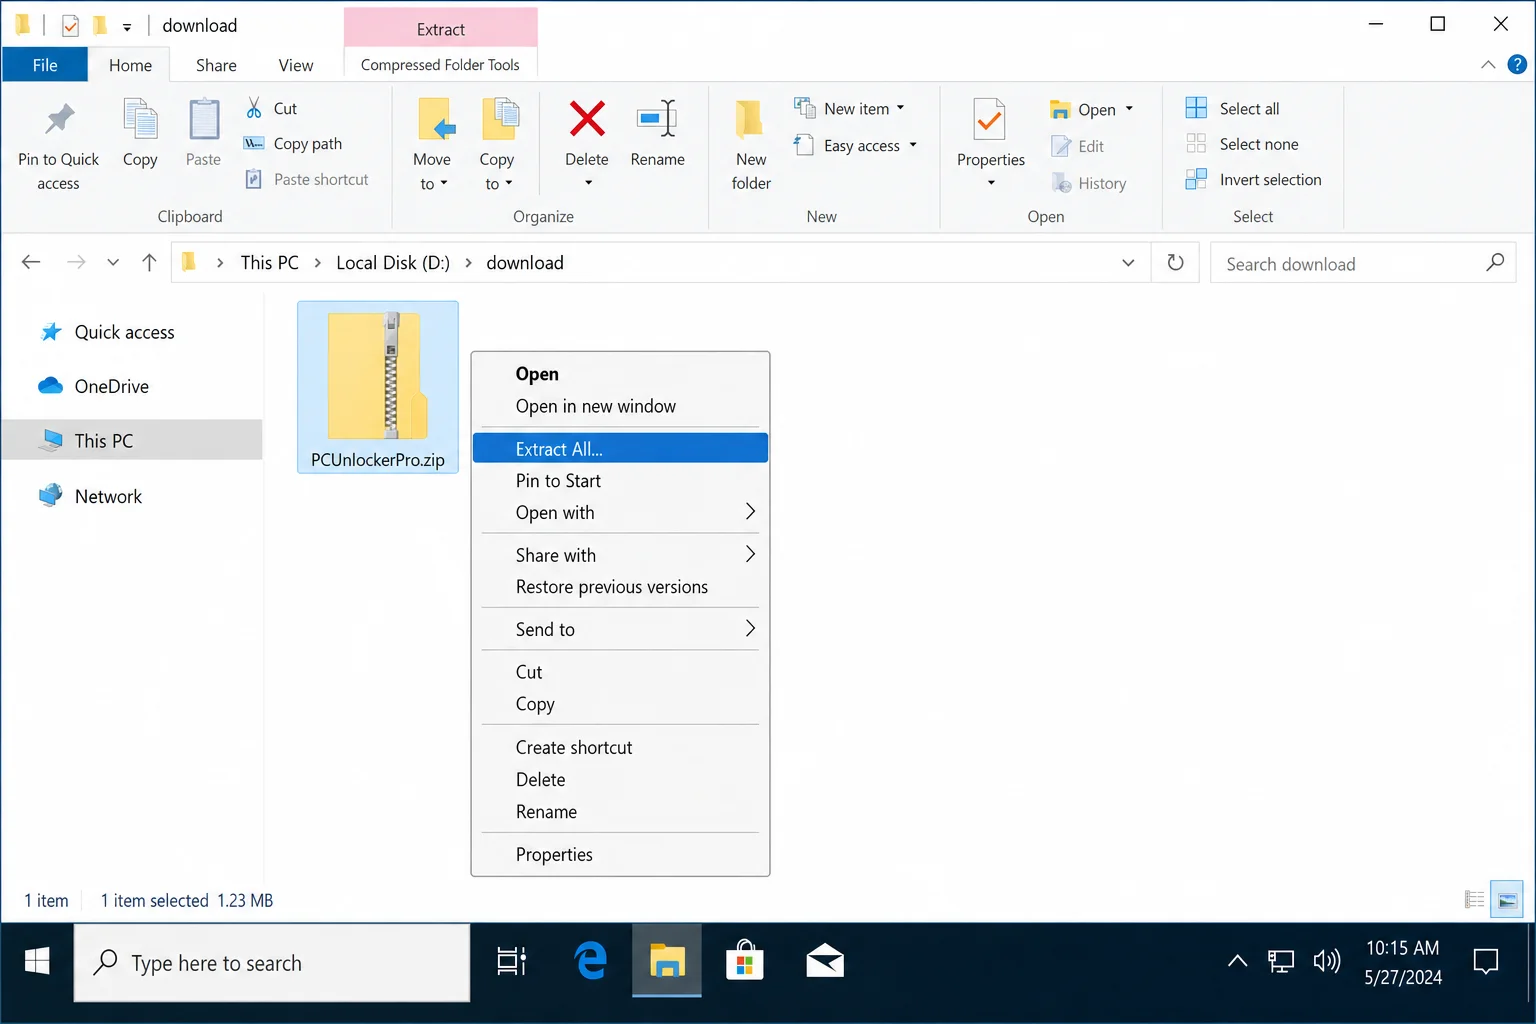
Task: Open the Copy to folder menu
Action: 497,146
